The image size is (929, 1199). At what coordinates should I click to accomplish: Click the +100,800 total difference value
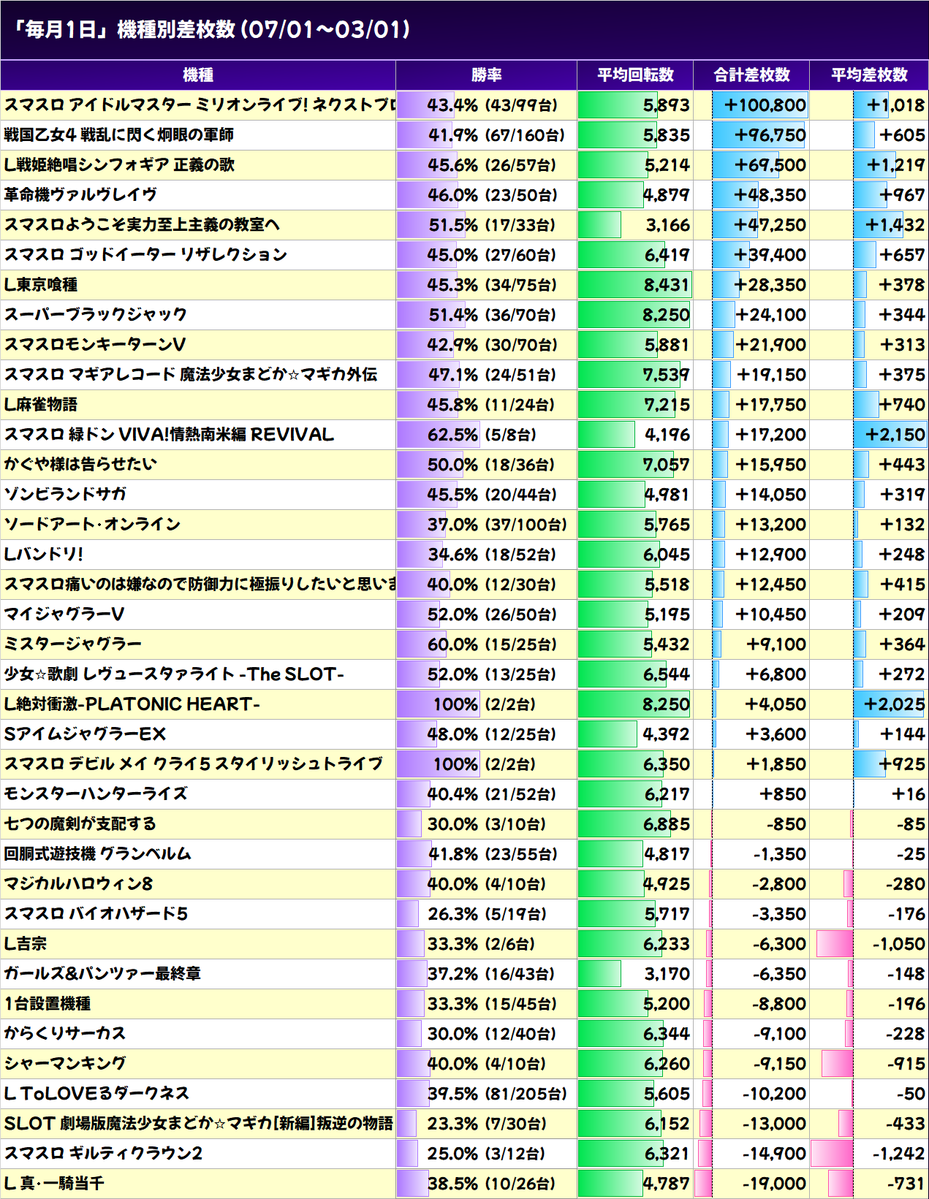[x=765, y=105]
